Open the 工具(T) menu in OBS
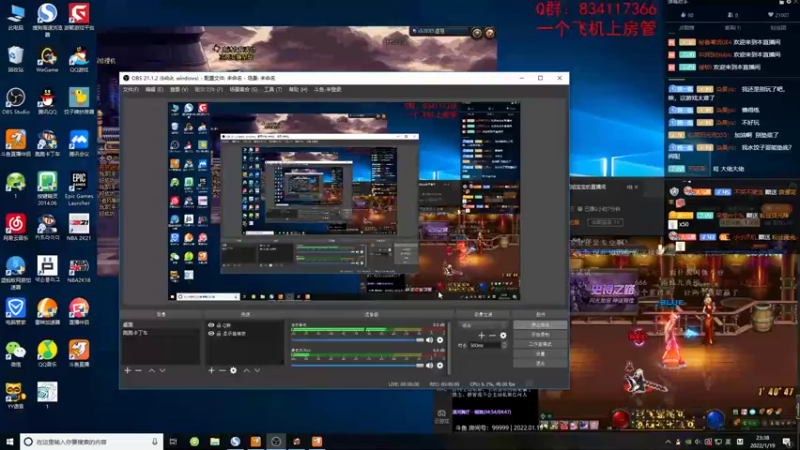This screenshot has width=800, height=450. 273,89
